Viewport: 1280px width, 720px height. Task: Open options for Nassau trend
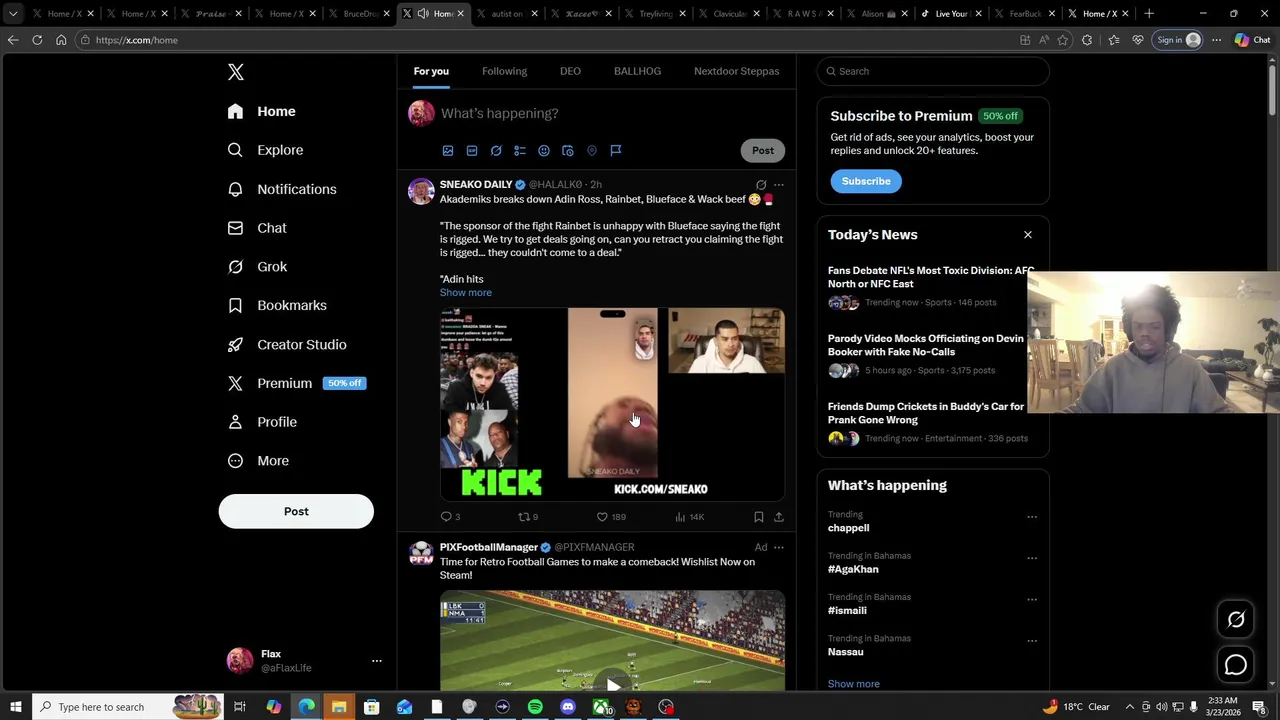pyautogui.click(x=1032, y=640)
